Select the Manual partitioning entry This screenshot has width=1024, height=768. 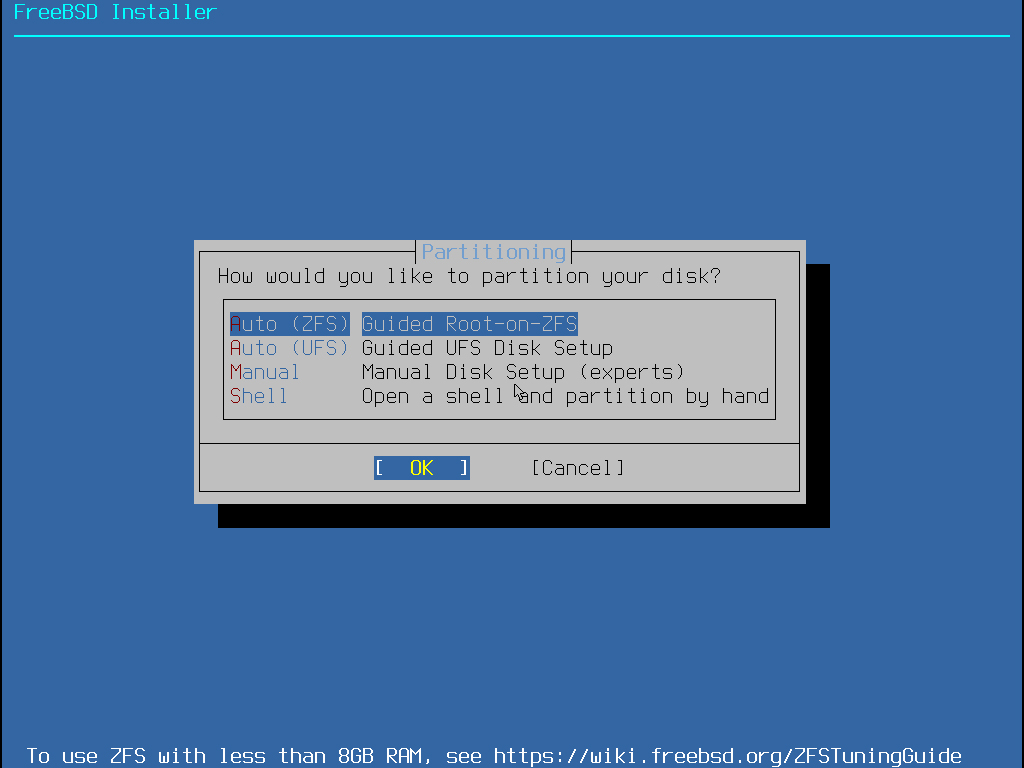(x=264, y=372)
